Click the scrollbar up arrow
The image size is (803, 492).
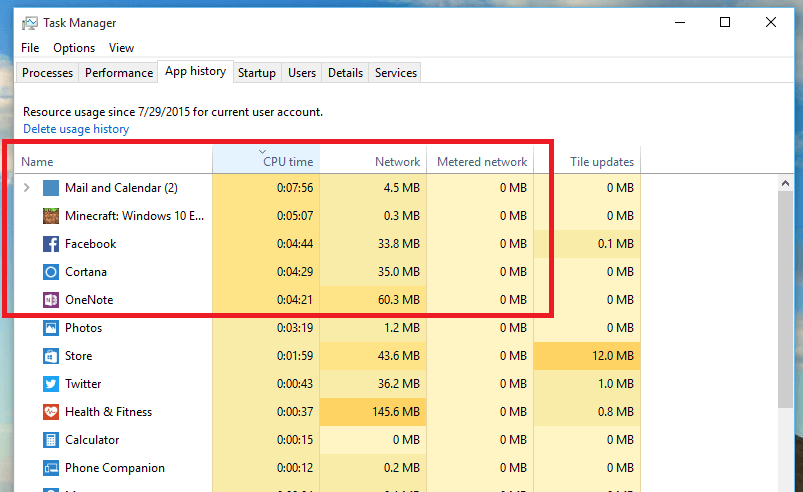(786, 183)
